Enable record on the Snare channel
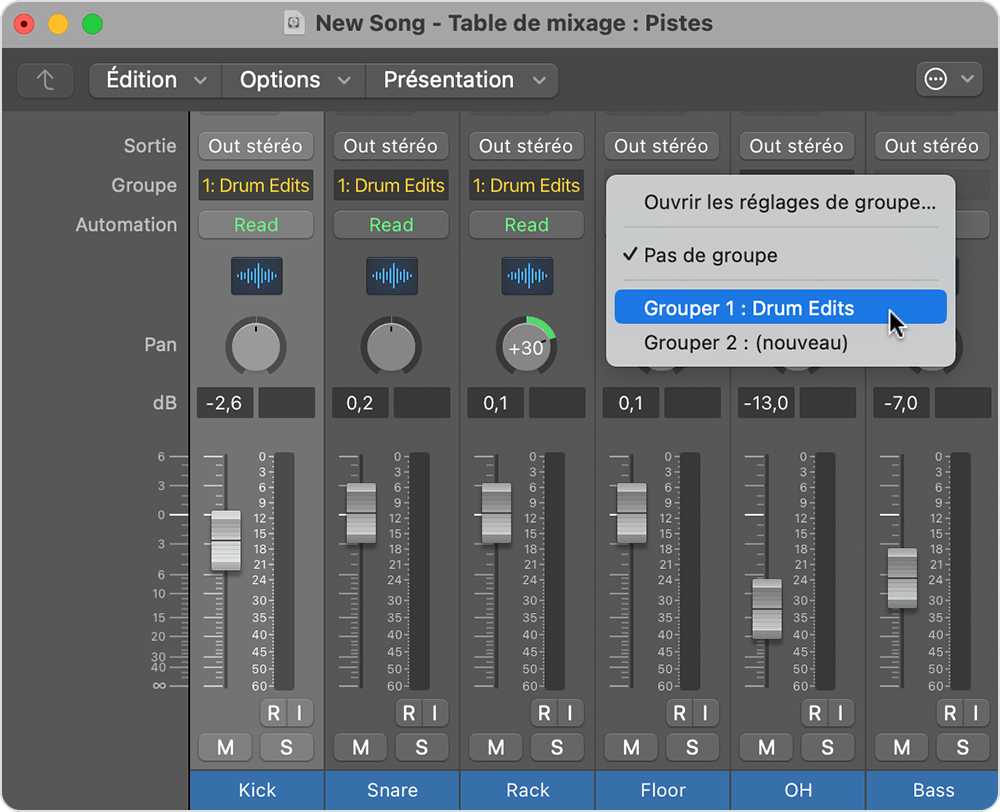This screenshot has height=812, width=1000. (x=408, y=713)
